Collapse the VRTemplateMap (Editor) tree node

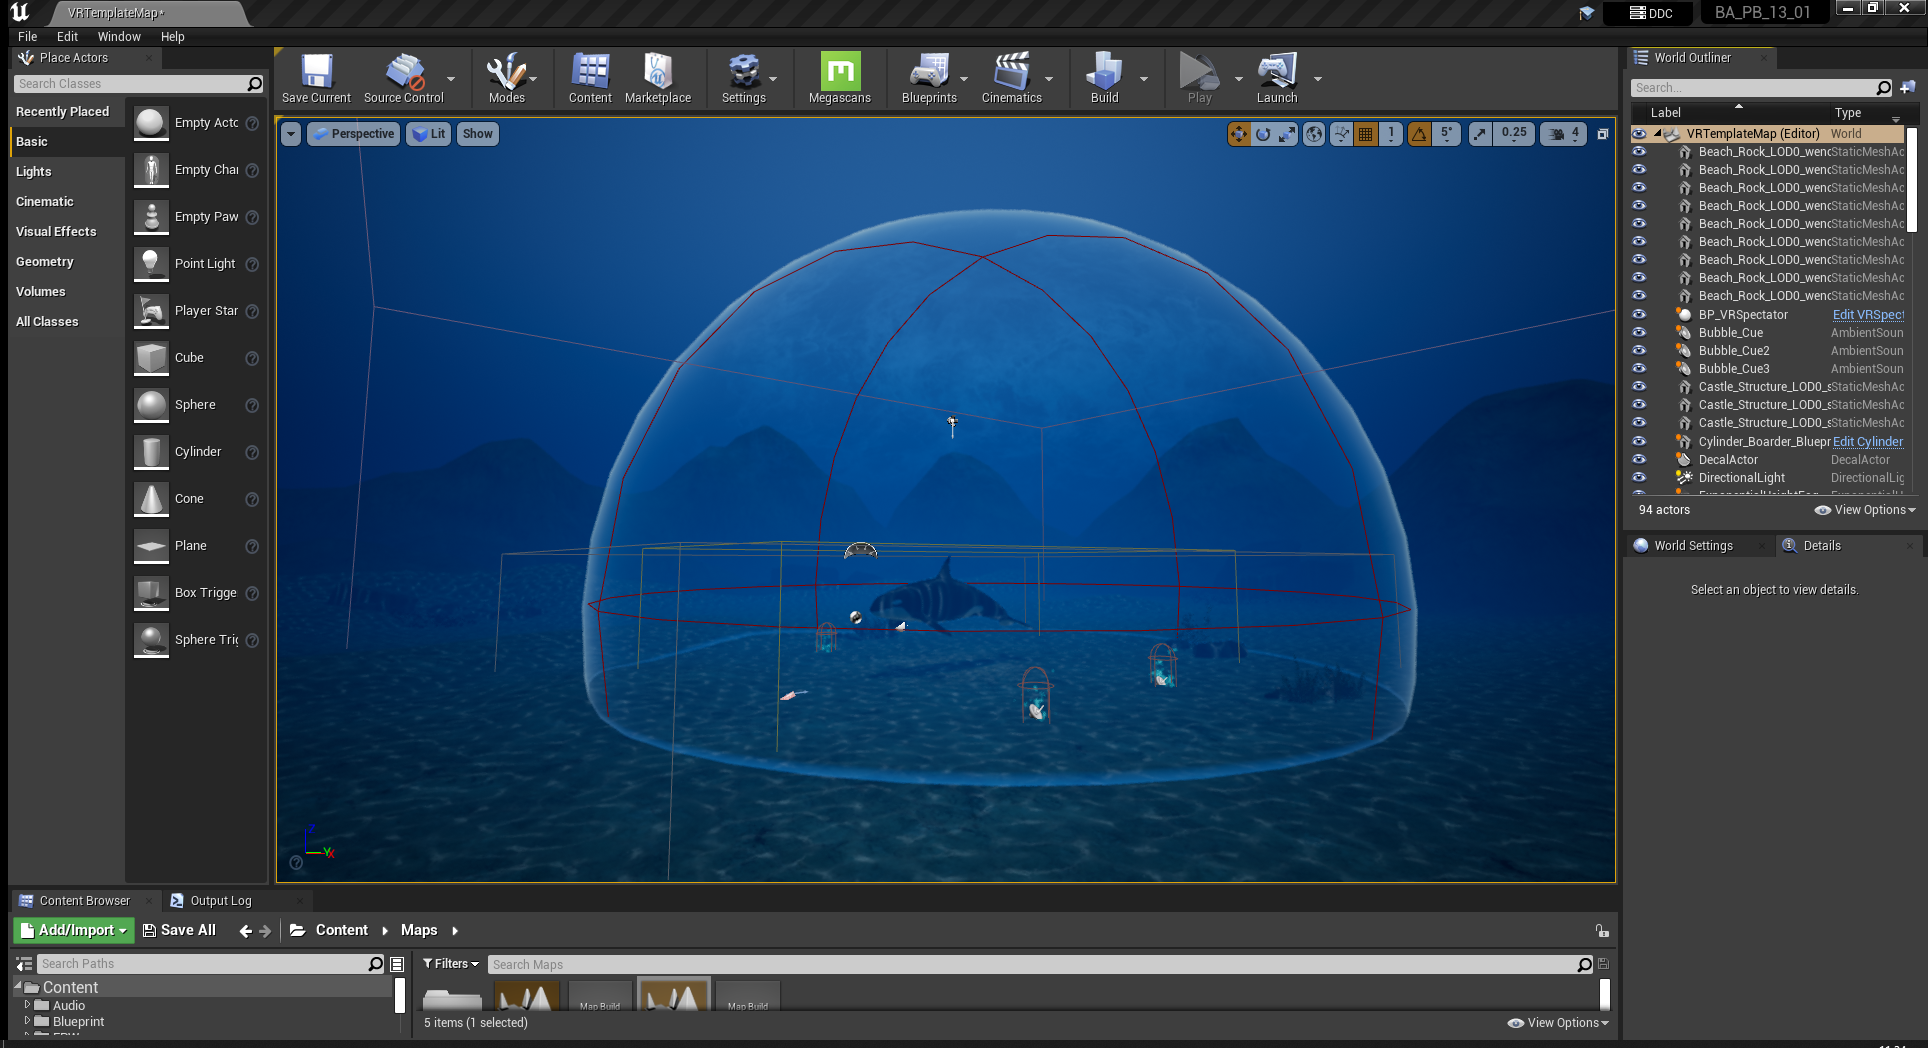point(1657,133)
